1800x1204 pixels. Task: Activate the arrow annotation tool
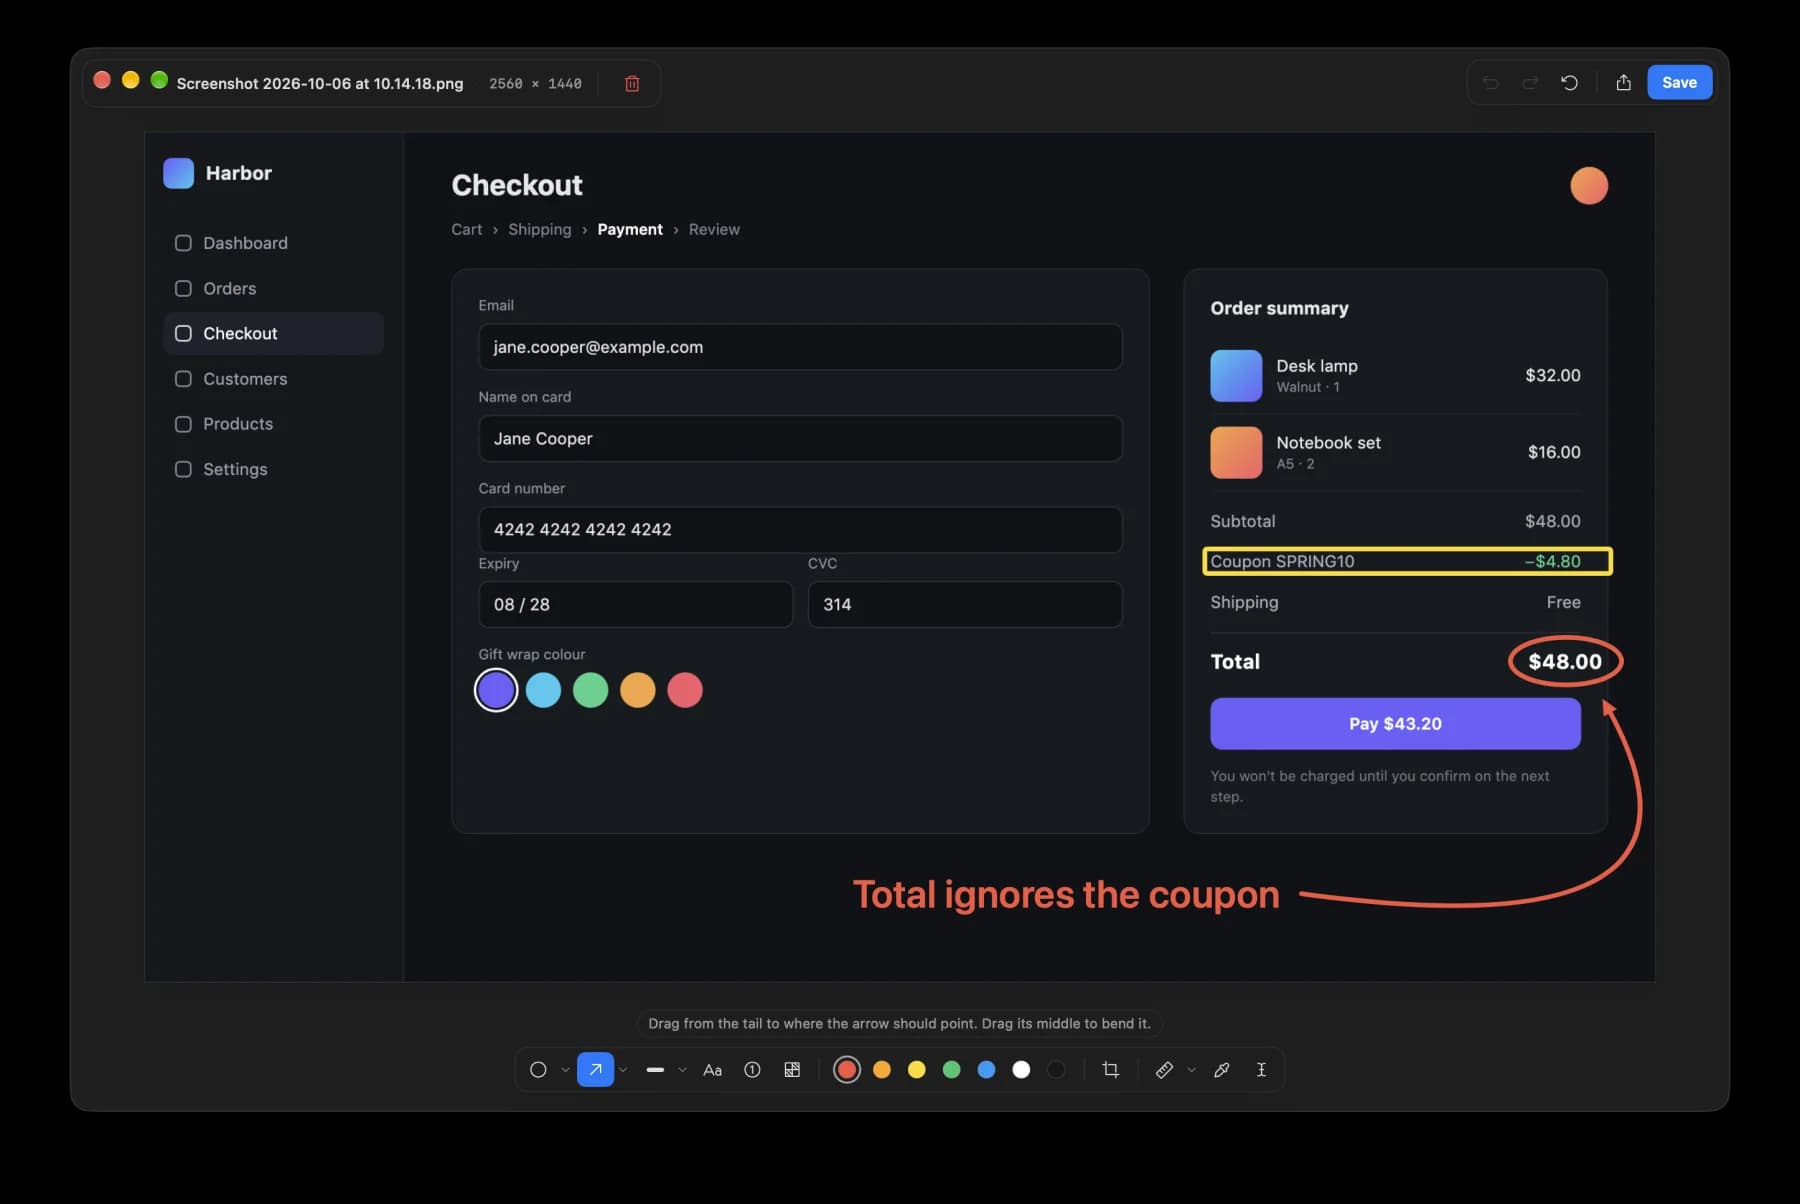(595, 1070)
